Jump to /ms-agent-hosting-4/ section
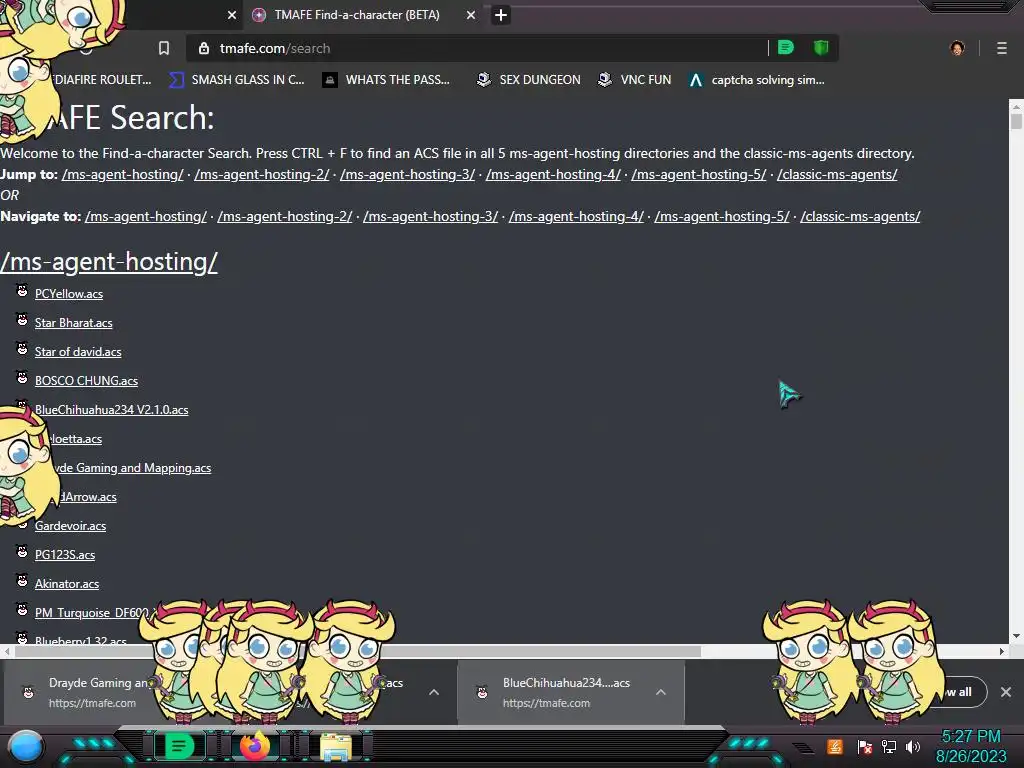This screenshot has width=1024, height=768. [553, 174]
